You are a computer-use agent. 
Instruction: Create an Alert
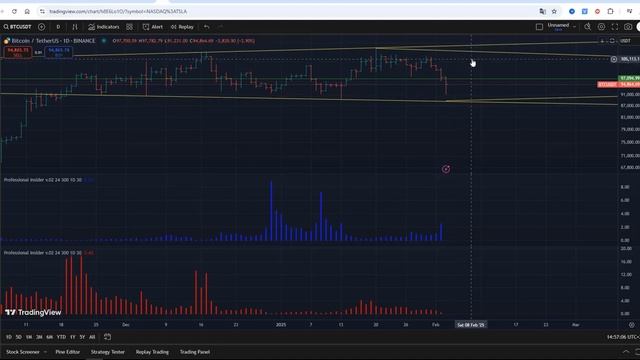click(153, 27)
